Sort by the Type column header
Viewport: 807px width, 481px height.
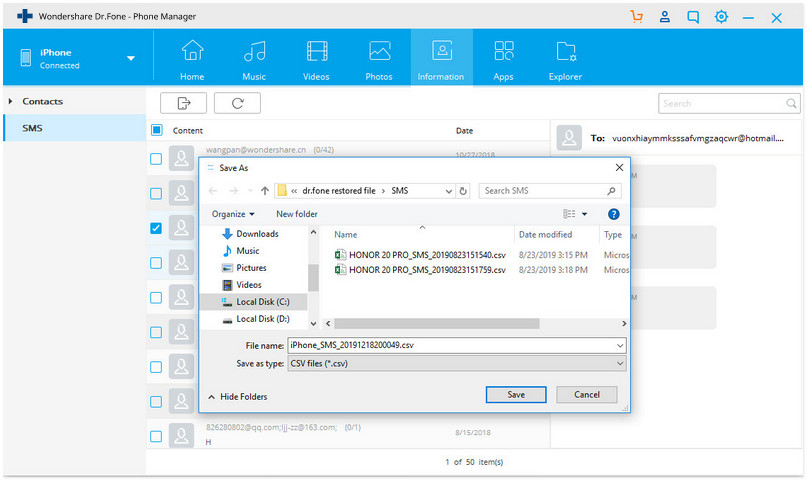pos(614,235)
